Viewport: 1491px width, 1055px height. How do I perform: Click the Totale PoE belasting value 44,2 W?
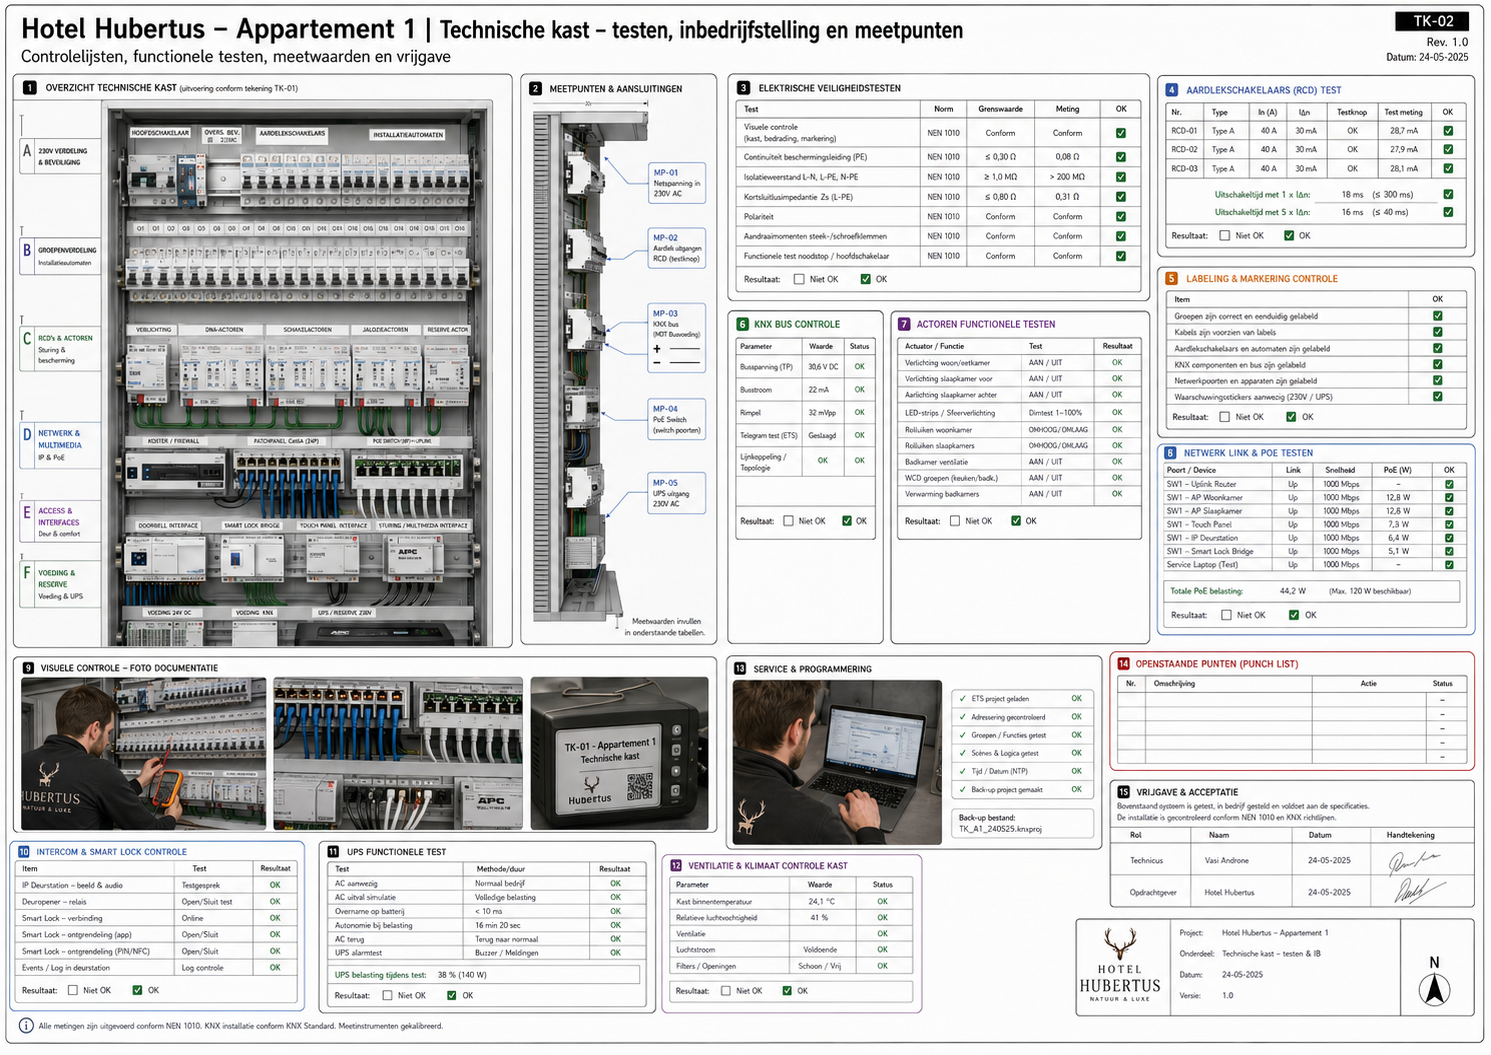1293,591
